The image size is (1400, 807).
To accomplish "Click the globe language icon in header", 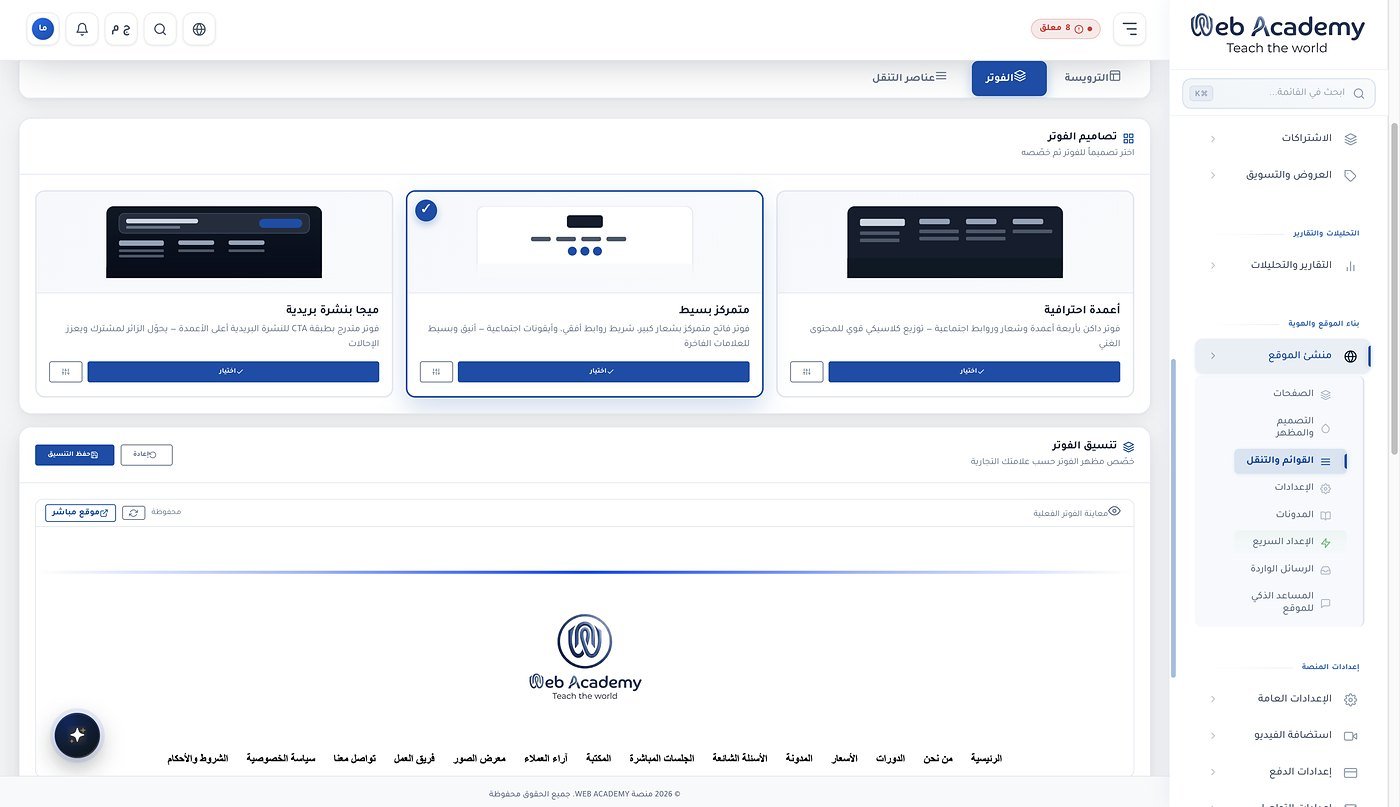I will click(x=199, y=29).
